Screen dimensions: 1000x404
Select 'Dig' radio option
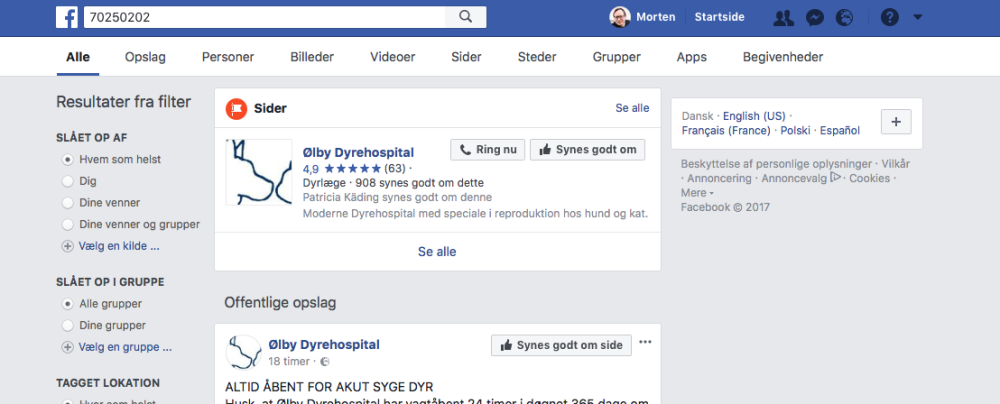[x=68, y=181]
